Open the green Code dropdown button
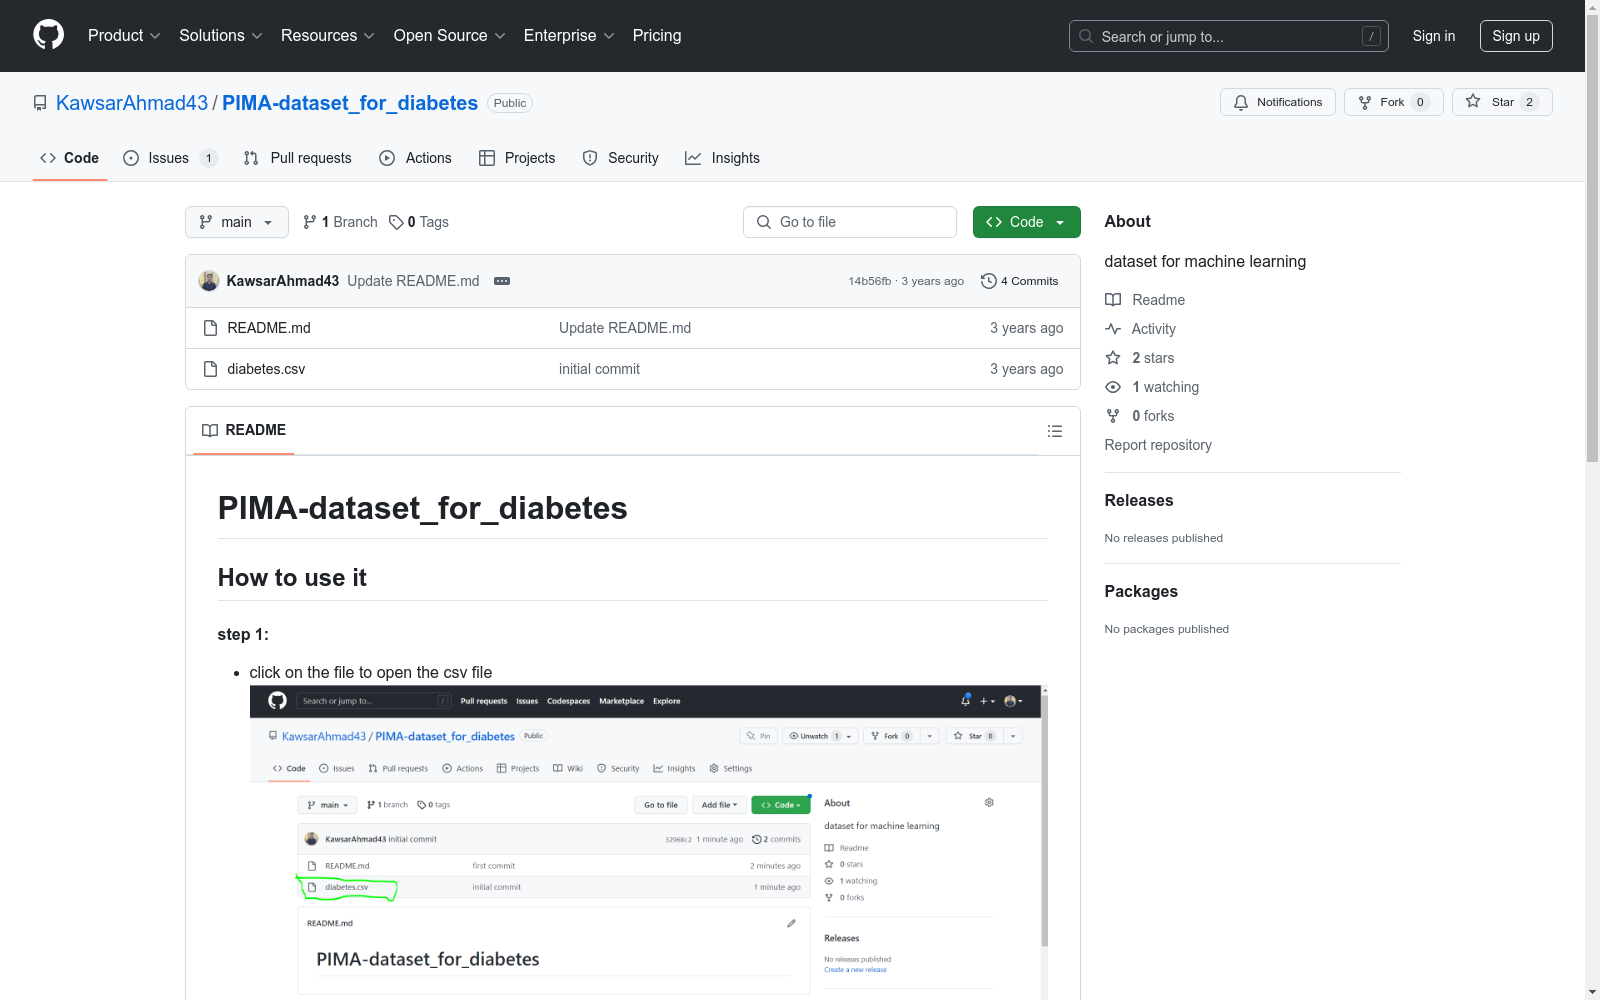 pyautogui.click(x=1026, y=222)
